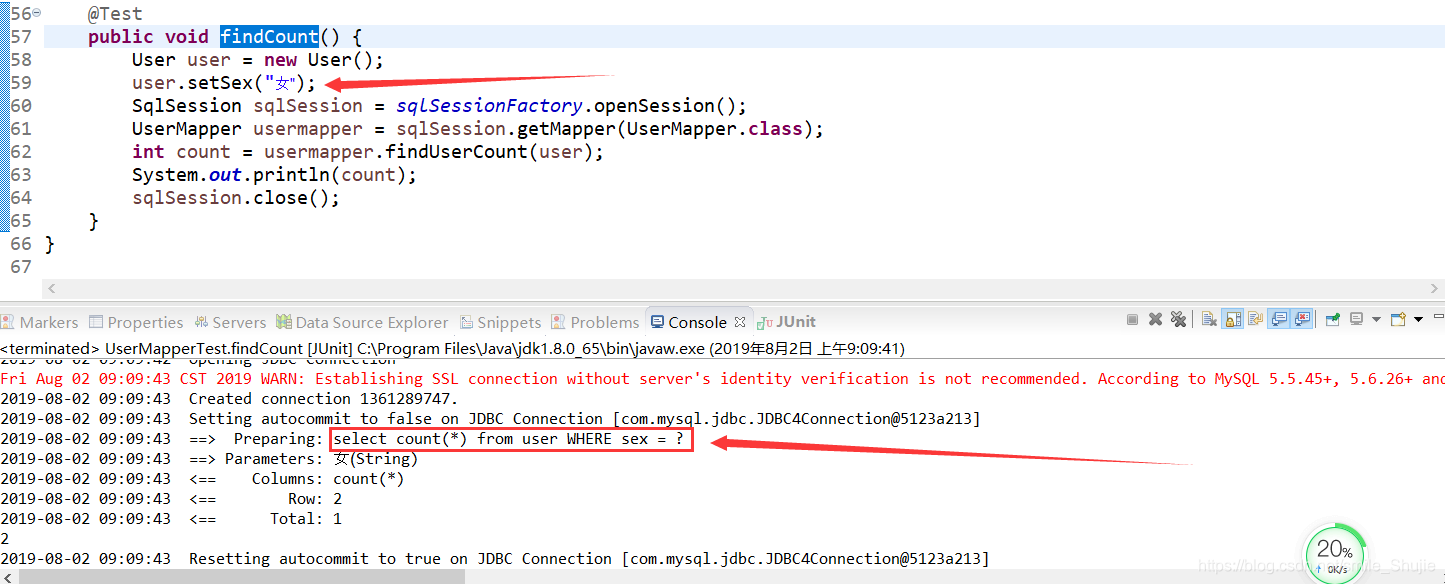Click the editor horizontal scrollbar left arrow
1445x584 pixels.
click(52, 289)
